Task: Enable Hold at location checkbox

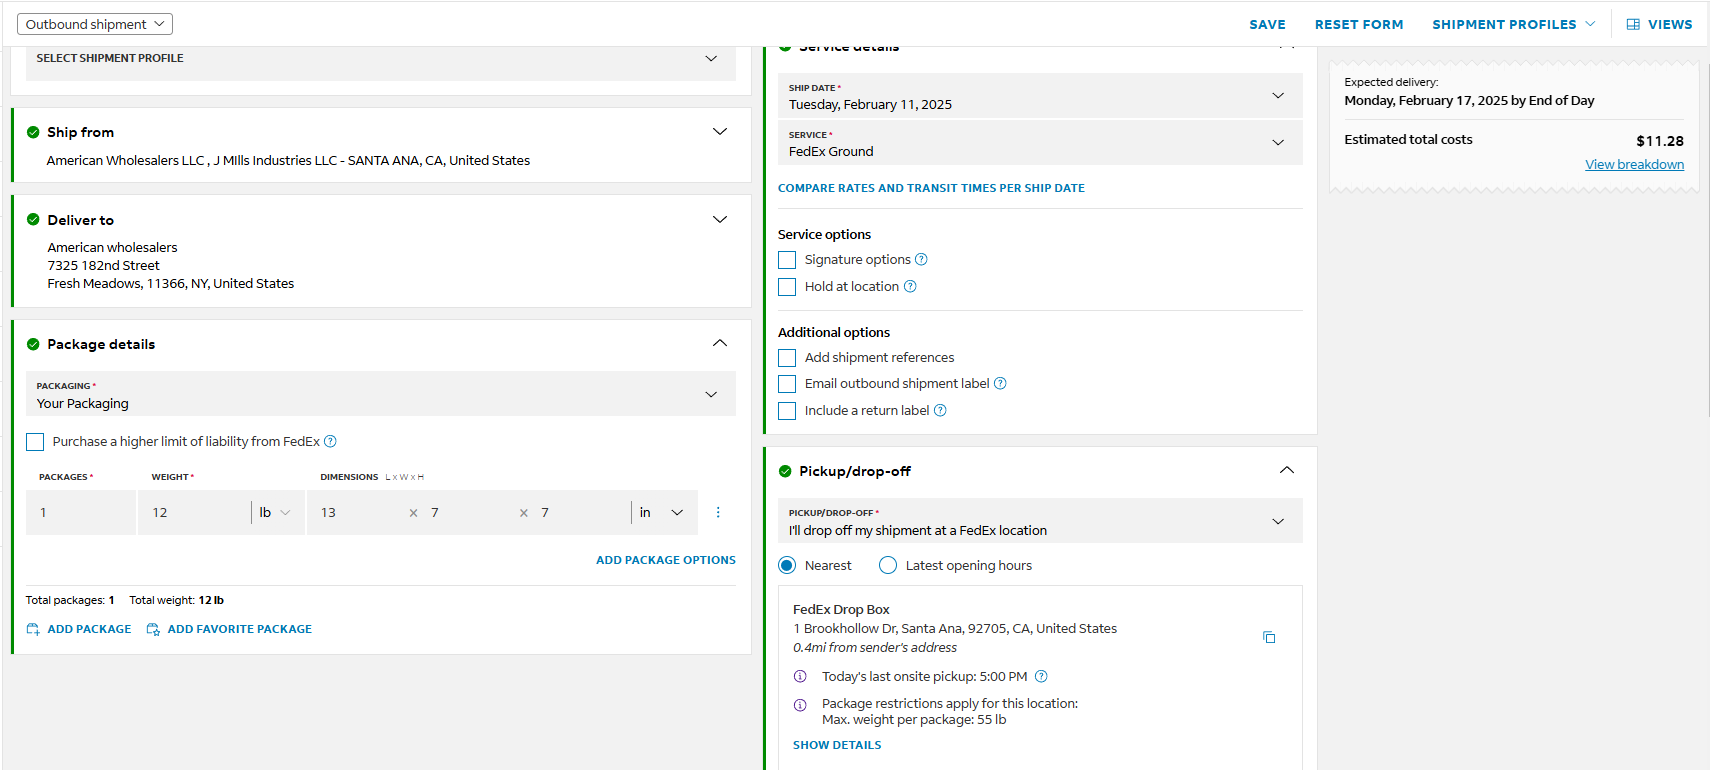Action: pyautogui.click(x=787, y=287)
